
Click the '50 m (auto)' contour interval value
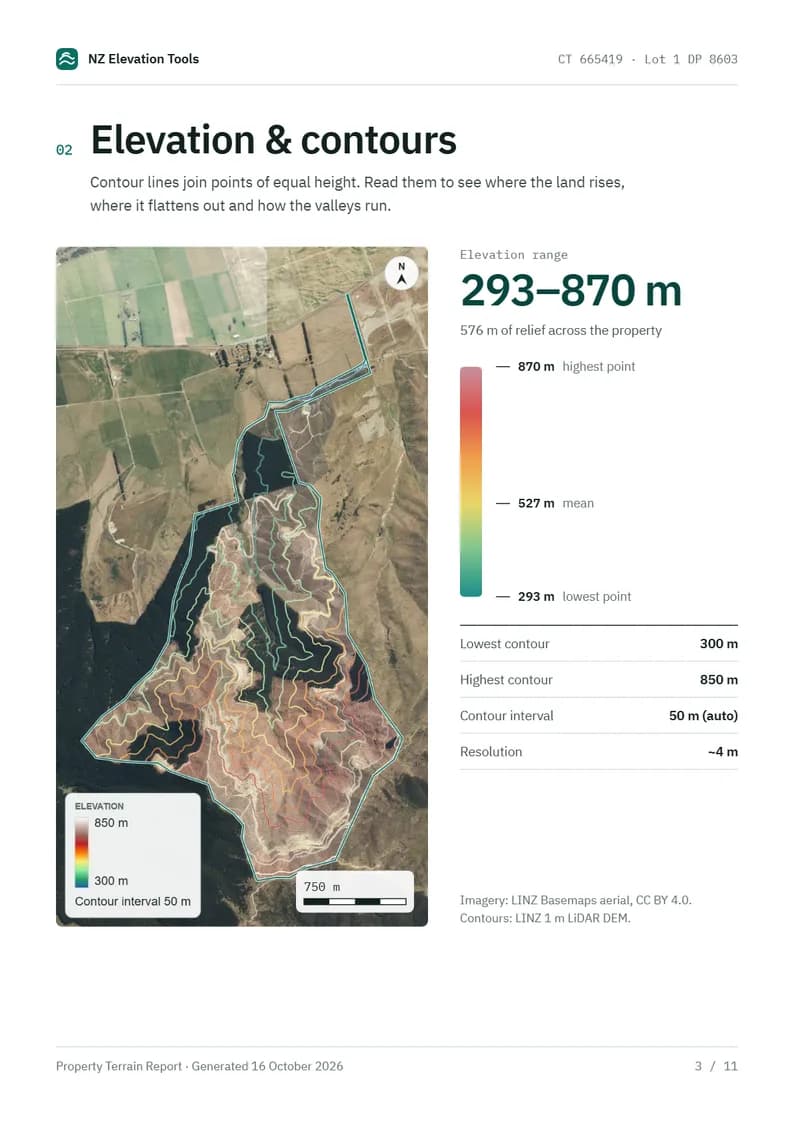[703, 715]
